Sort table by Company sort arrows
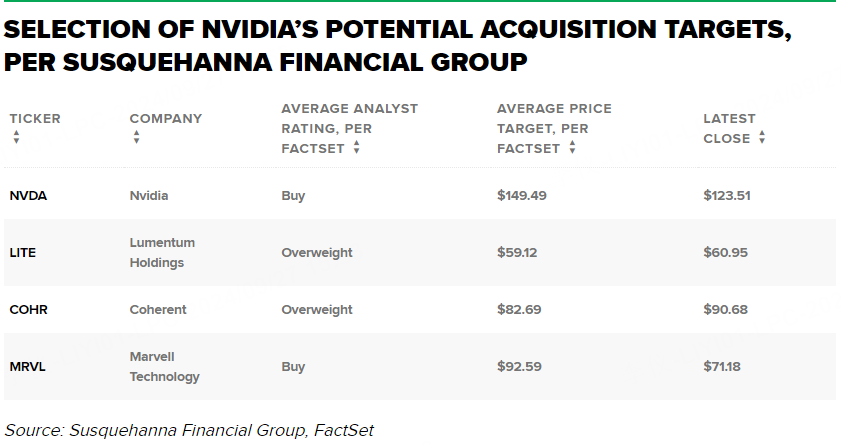This screenshot has height=445, width=841. 136,138
